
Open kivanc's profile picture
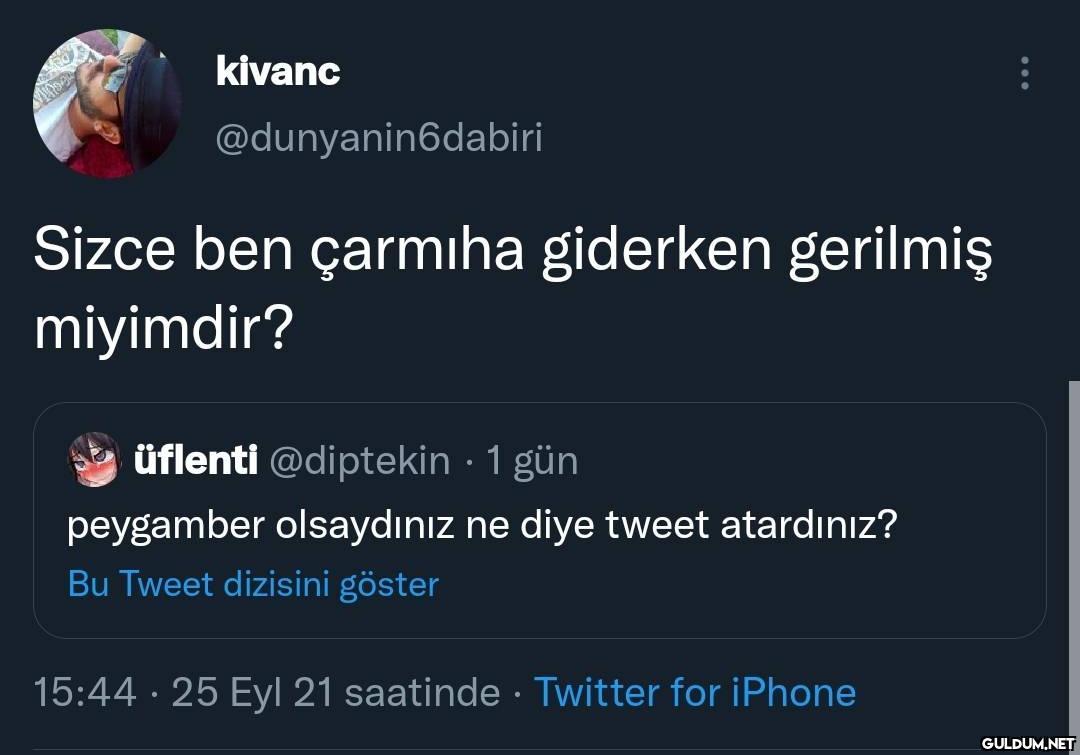[108, 105]
